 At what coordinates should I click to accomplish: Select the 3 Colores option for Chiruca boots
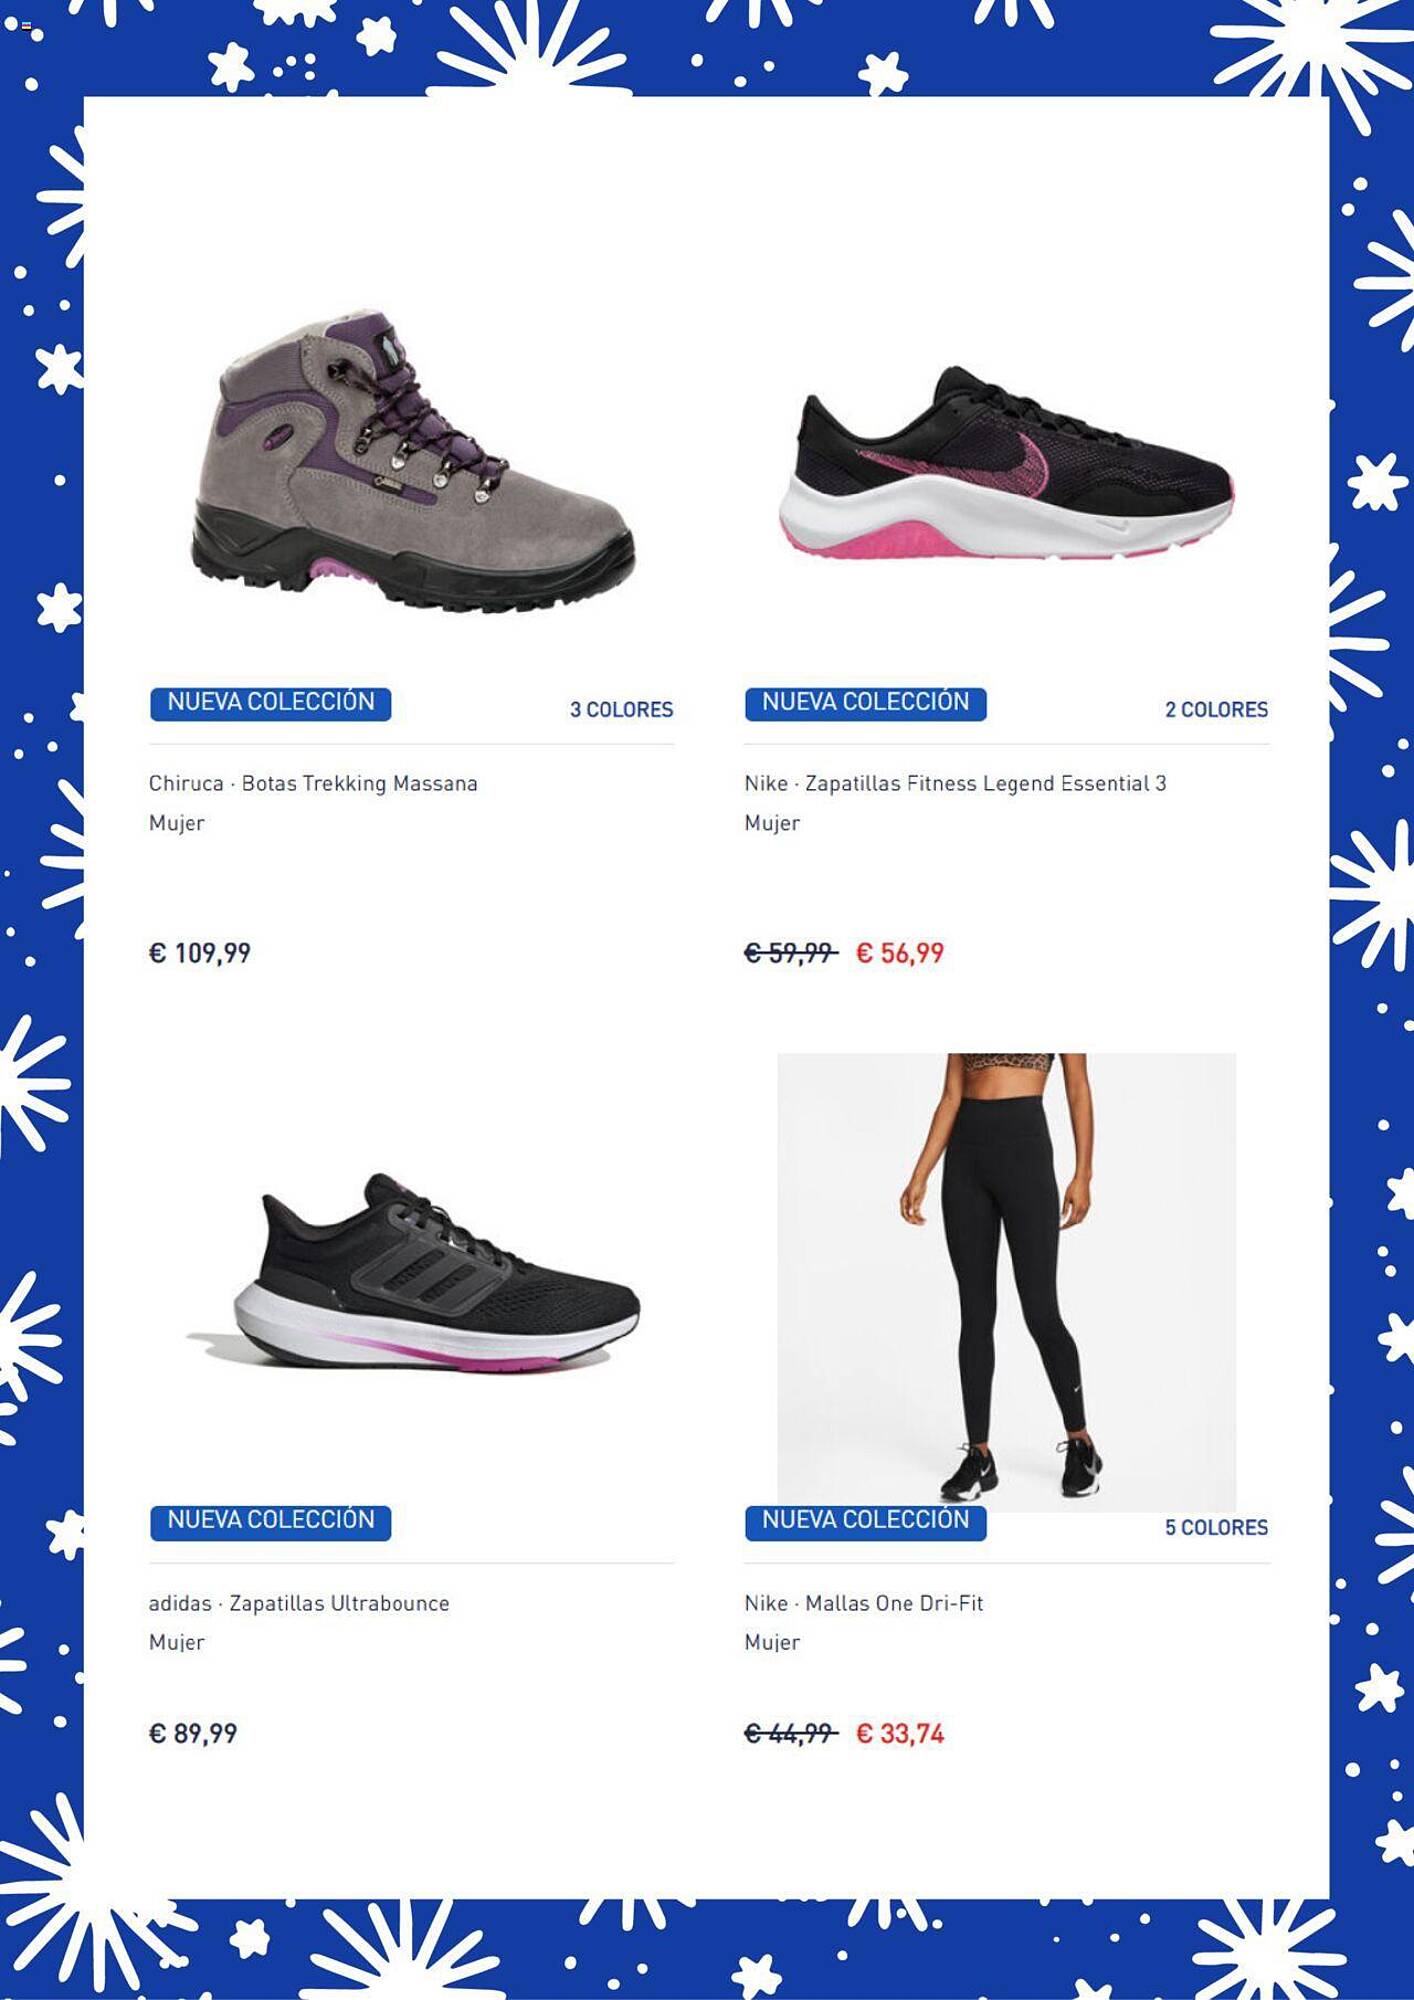pos(621,709)
